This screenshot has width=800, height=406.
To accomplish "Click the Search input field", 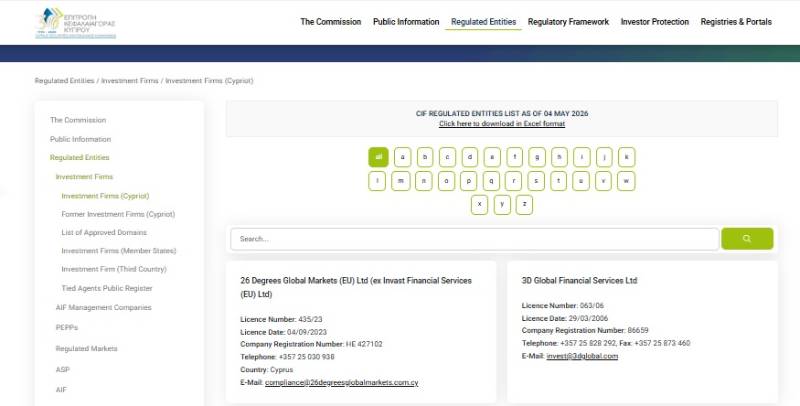I will (474, 239).
